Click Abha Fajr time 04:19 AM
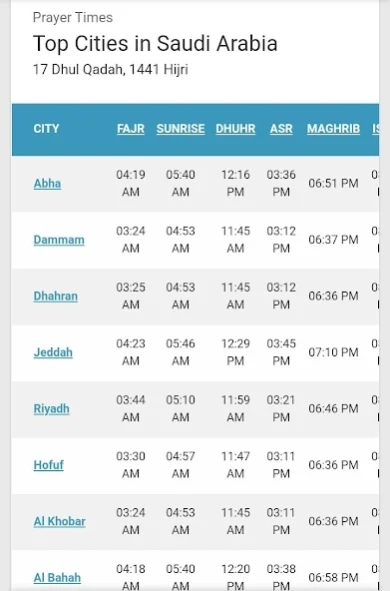Image resolution: width=390 pixels, height=591 pixels. pos(130,184)
